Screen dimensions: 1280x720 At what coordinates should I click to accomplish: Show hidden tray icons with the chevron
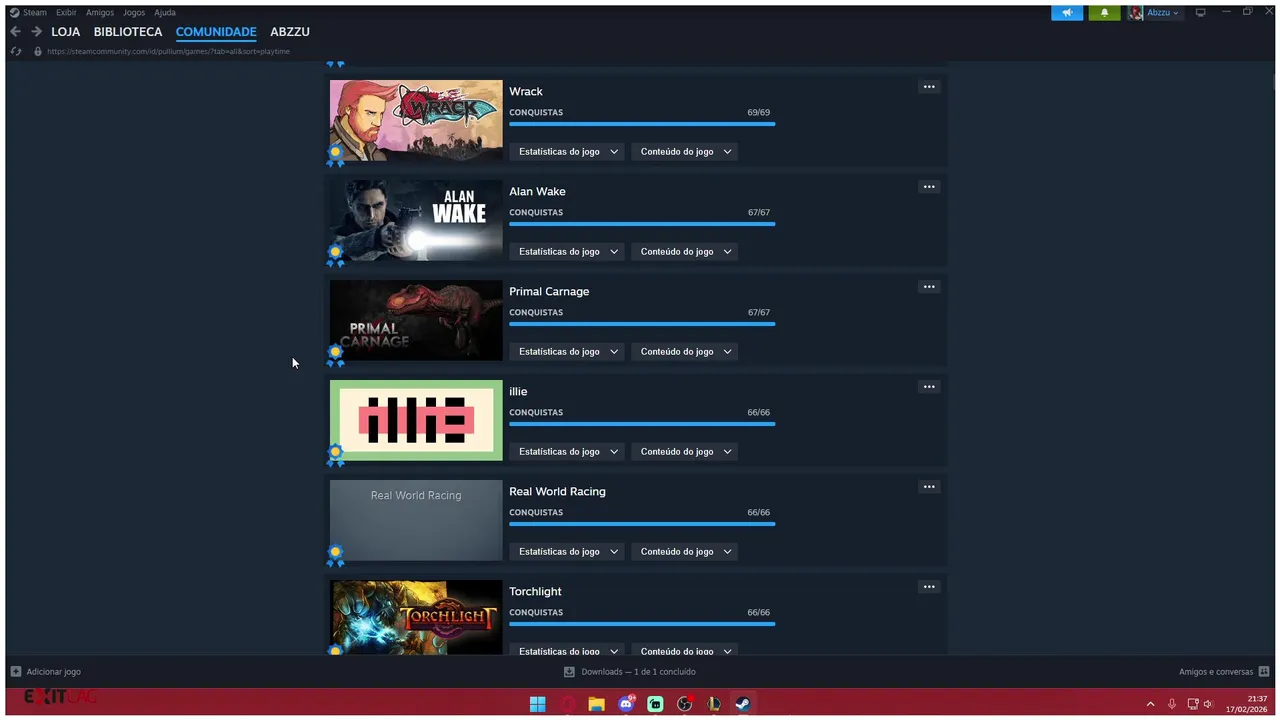click(x=1150, y=704)
